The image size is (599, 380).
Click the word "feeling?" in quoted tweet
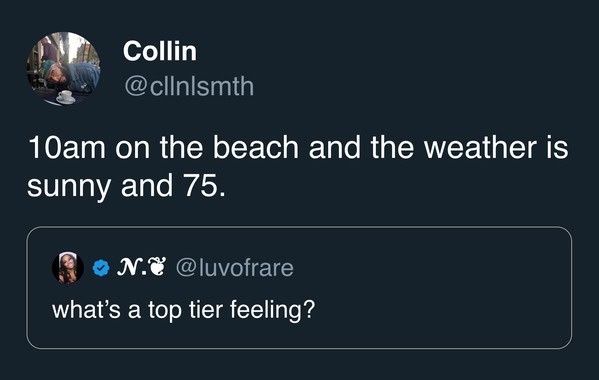[272, 309]
